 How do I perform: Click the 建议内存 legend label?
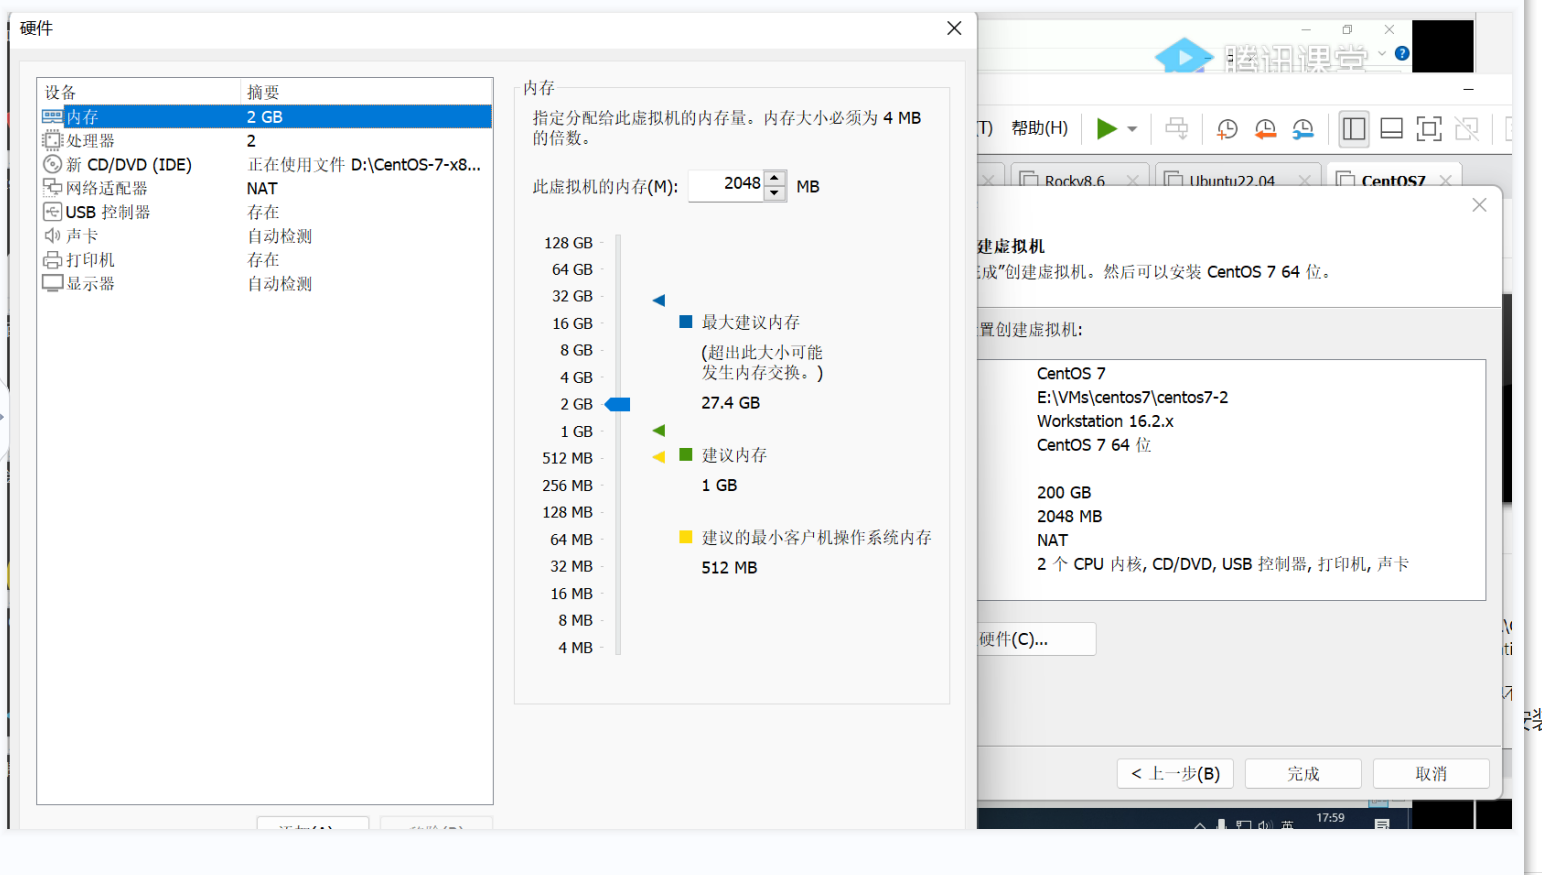pyautogui.click(x=734, y=455)
